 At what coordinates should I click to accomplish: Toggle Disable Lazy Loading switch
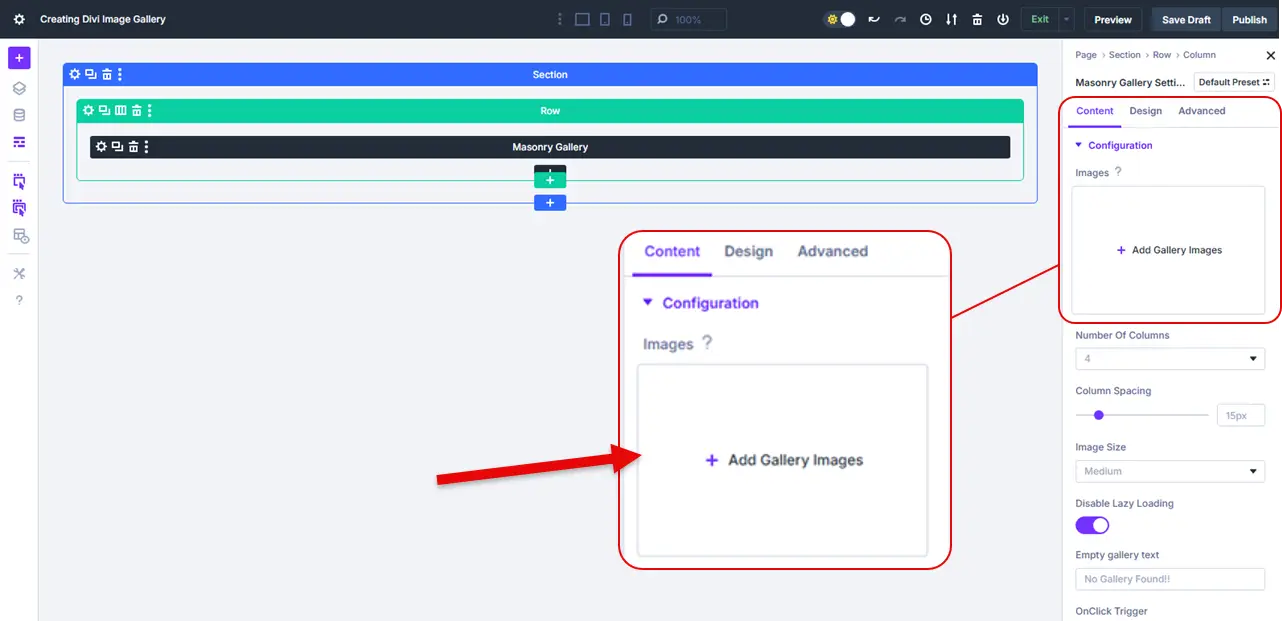point(1092,525)
